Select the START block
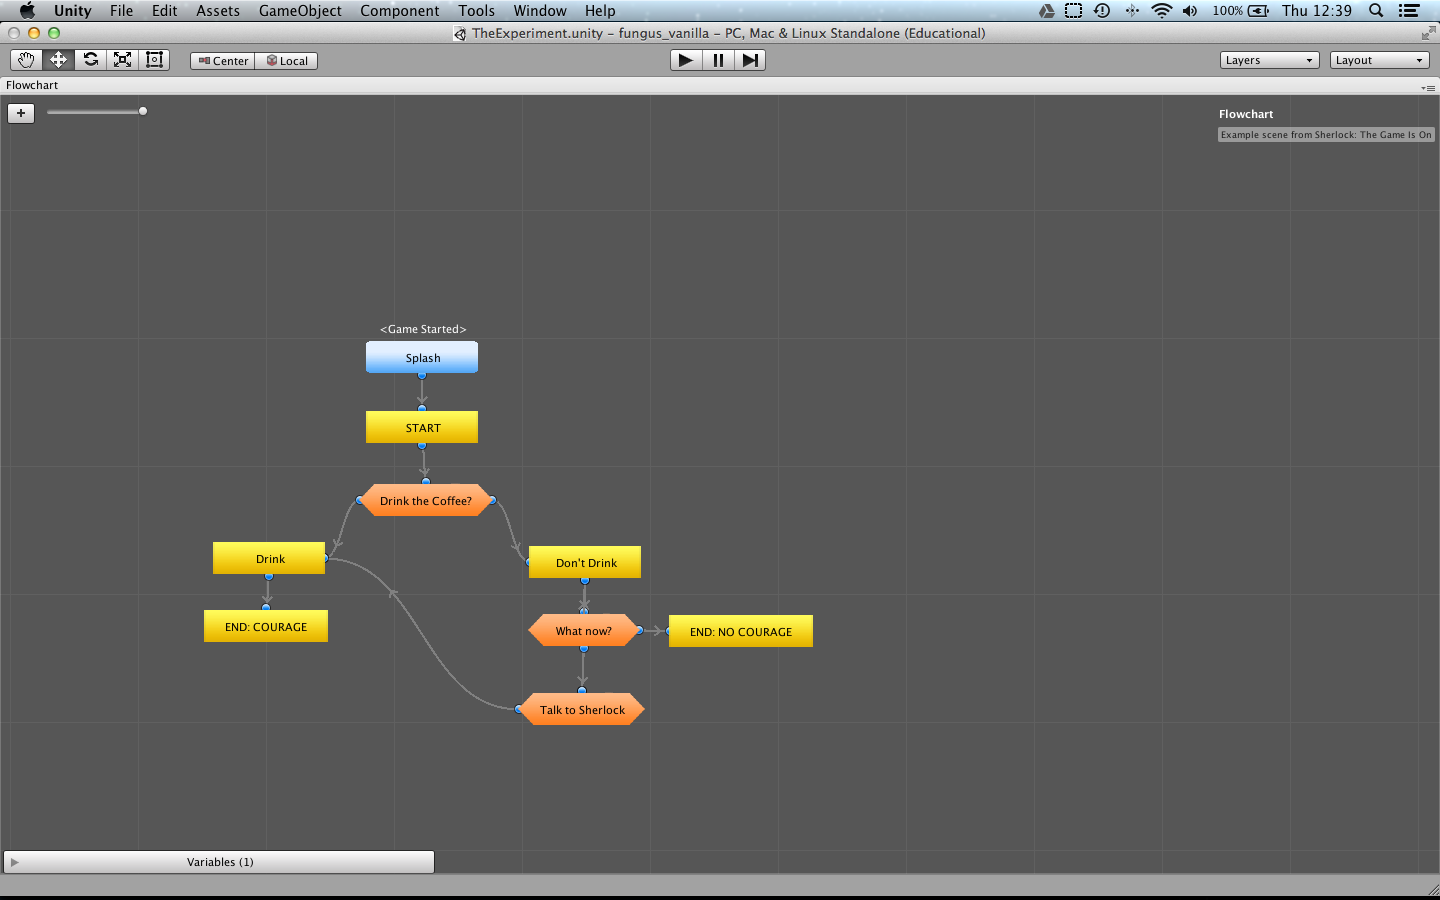This screenshot has height=900, width=1440. point(422,427)
